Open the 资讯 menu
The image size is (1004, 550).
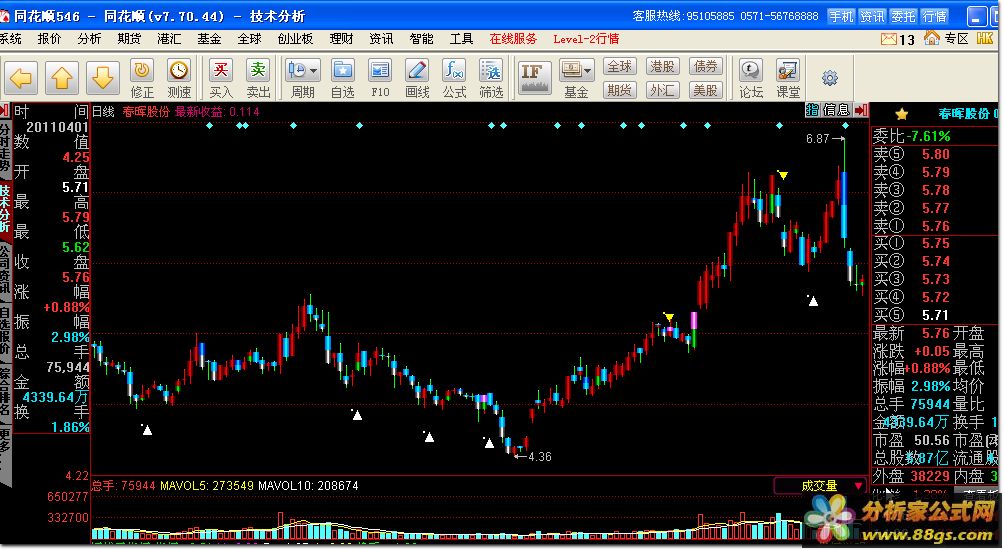tap(381, 39)
